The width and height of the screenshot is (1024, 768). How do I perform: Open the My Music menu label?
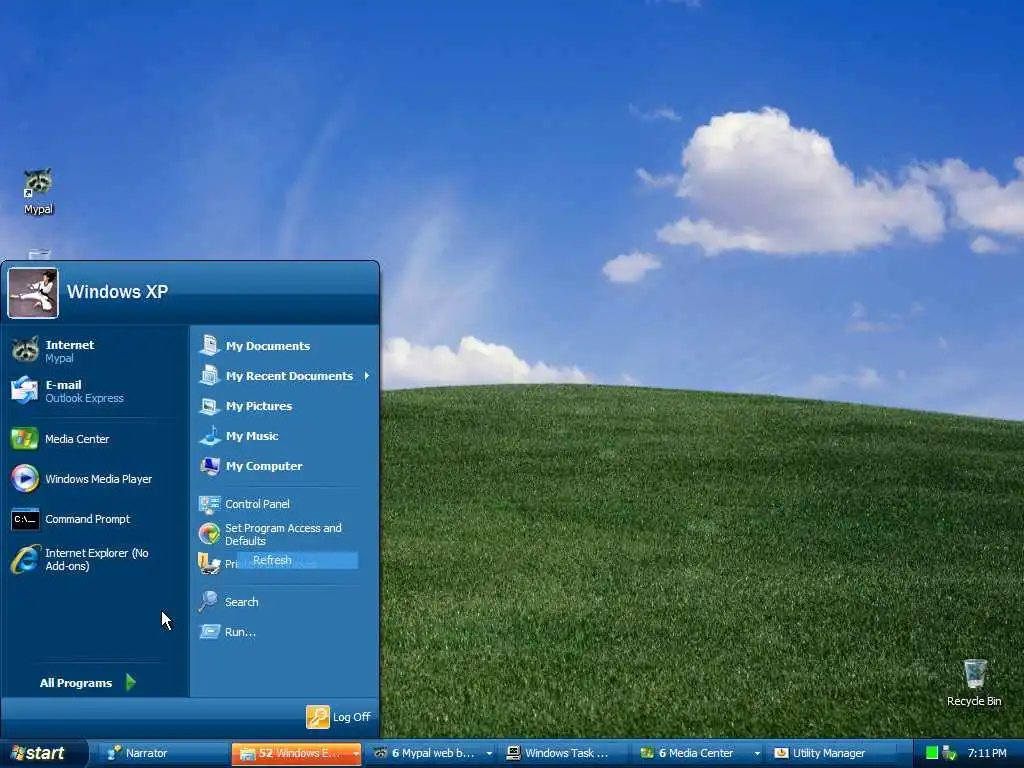tap(252, 436)
